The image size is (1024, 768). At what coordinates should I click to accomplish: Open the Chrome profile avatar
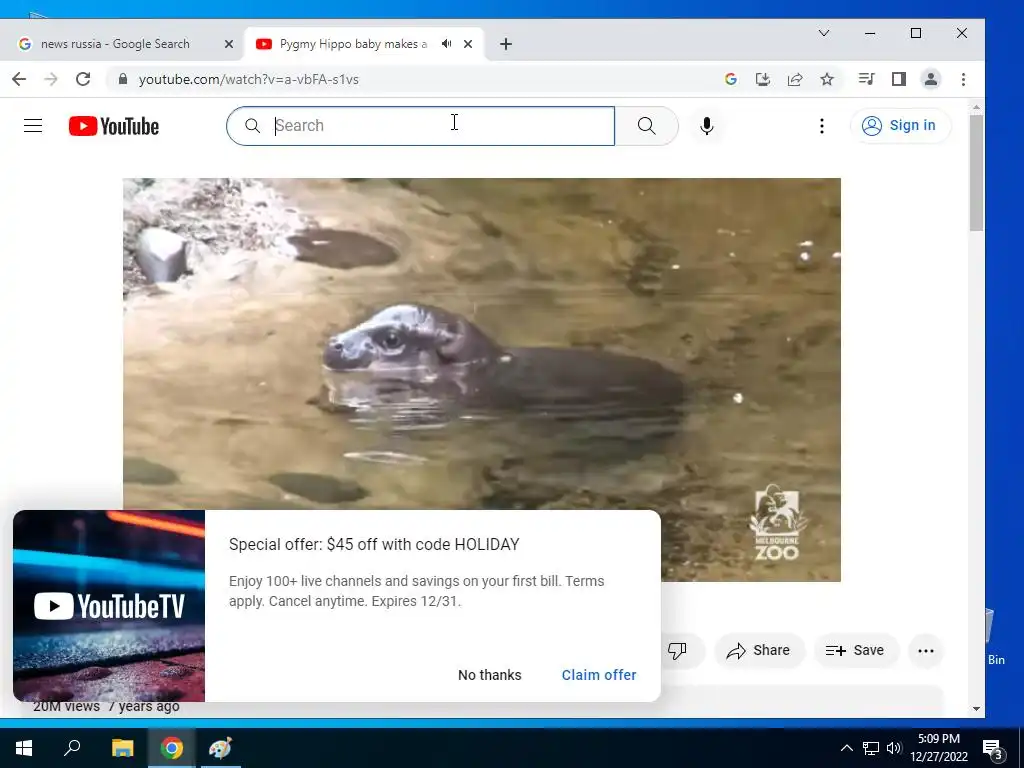tap(931, 79)
